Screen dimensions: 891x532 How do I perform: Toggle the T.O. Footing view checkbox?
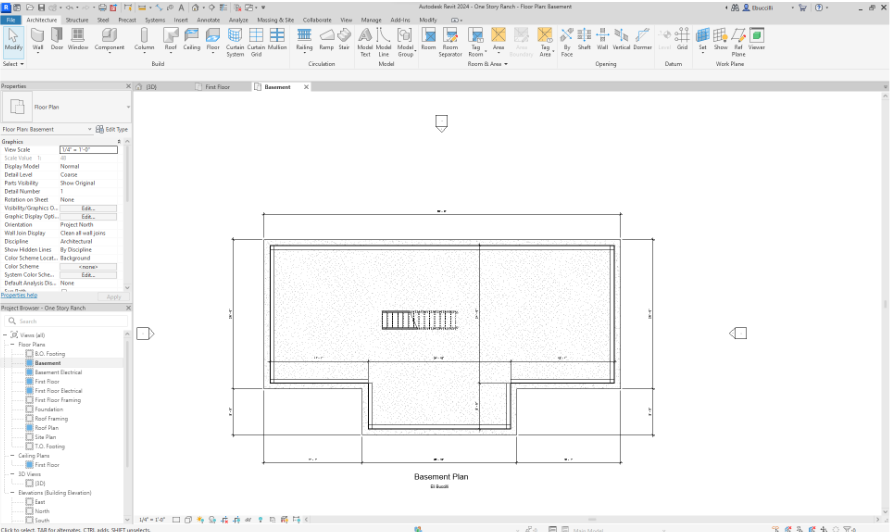tap(30, 446)
